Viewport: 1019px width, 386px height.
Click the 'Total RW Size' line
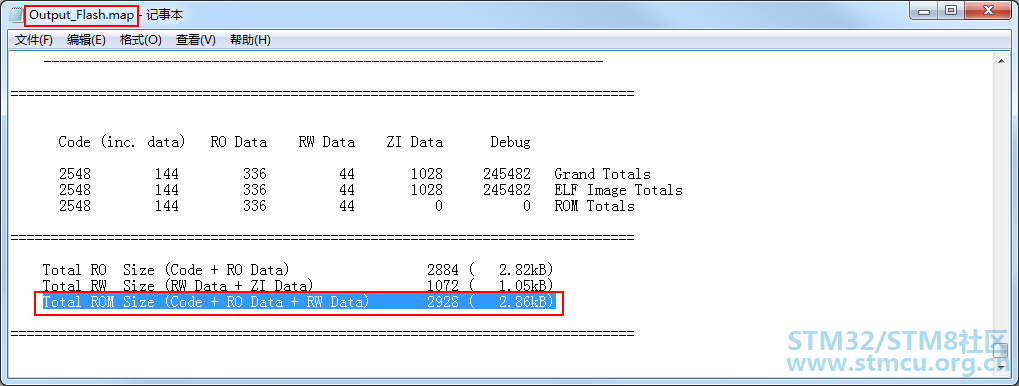point(298,286)
